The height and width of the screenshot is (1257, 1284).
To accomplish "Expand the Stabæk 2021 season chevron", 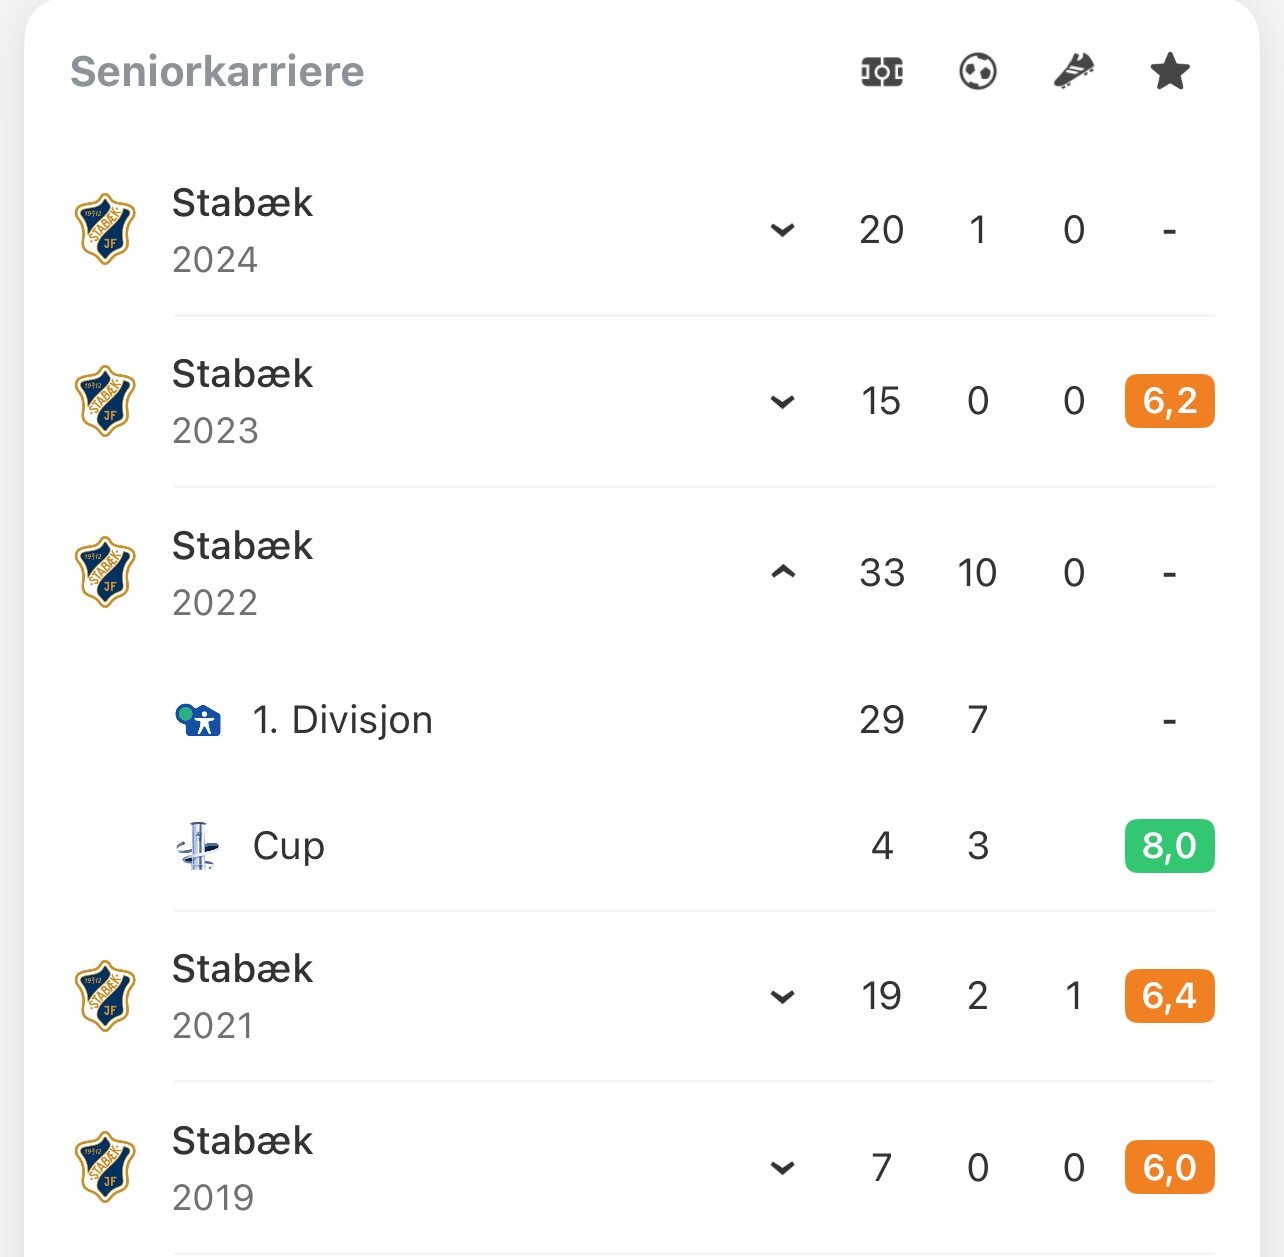I will [x=783, y=996].
